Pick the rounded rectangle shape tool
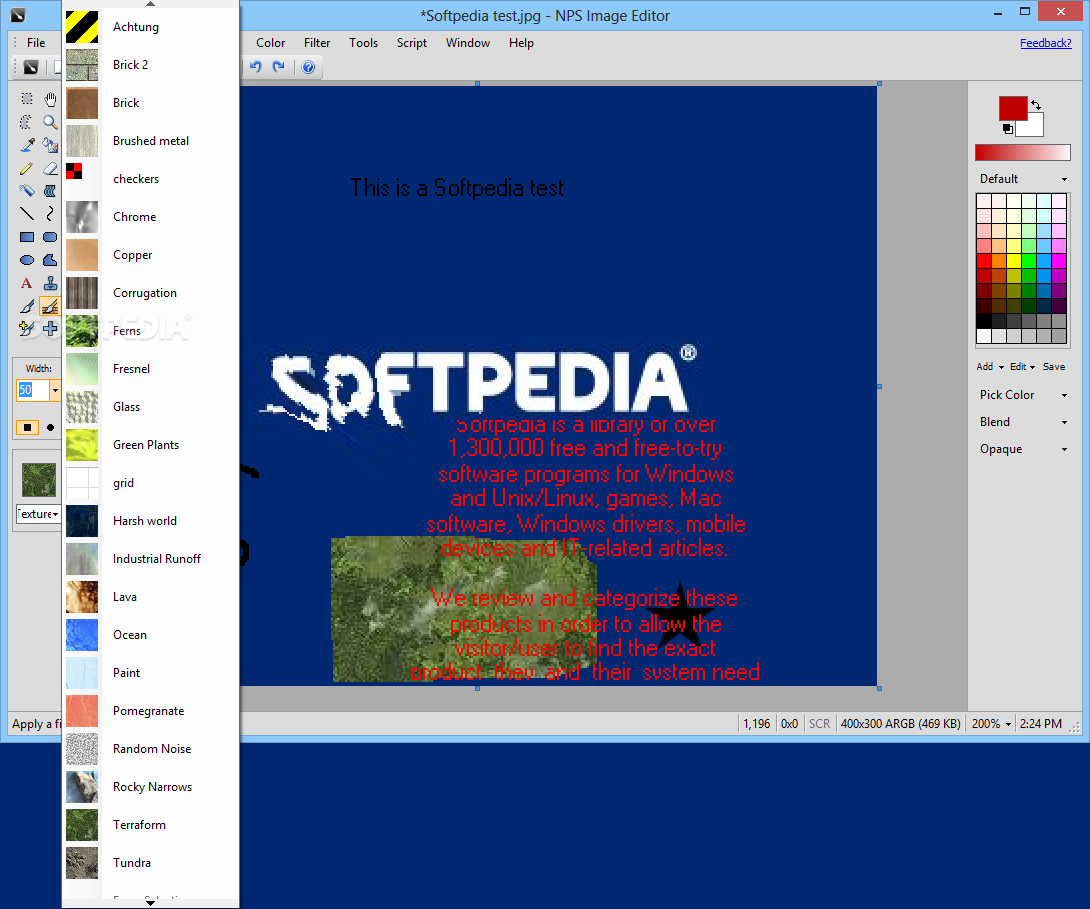This screenshot has width=1090, height=909. click(x=50, y=237)
